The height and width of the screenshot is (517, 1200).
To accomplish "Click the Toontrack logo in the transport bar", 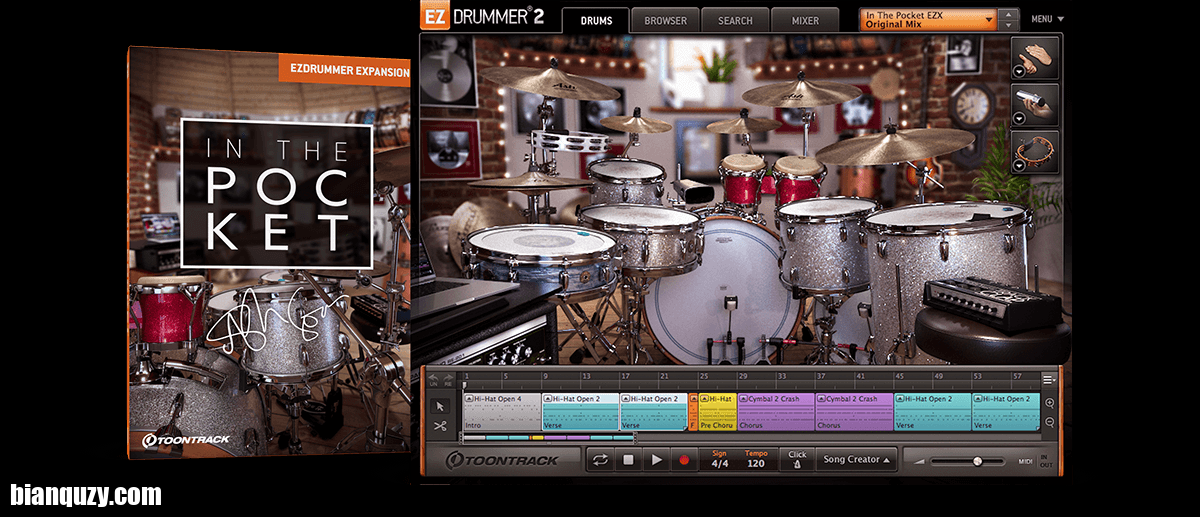I will tap(502, 460).
